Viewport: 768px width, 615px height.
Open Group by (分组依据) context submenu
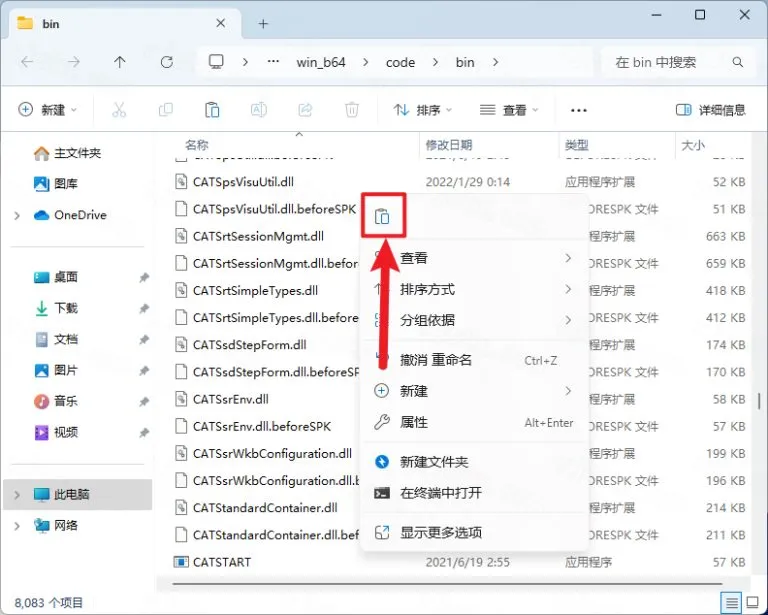[x=474, y=320]
